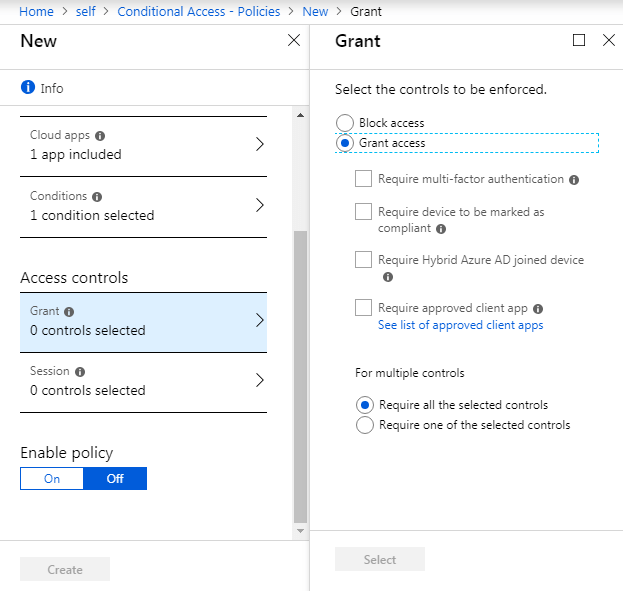623x591 pixels.
Task: Click the blue Info icon under New
Action: pyautogui.click(x=28, y=88)
